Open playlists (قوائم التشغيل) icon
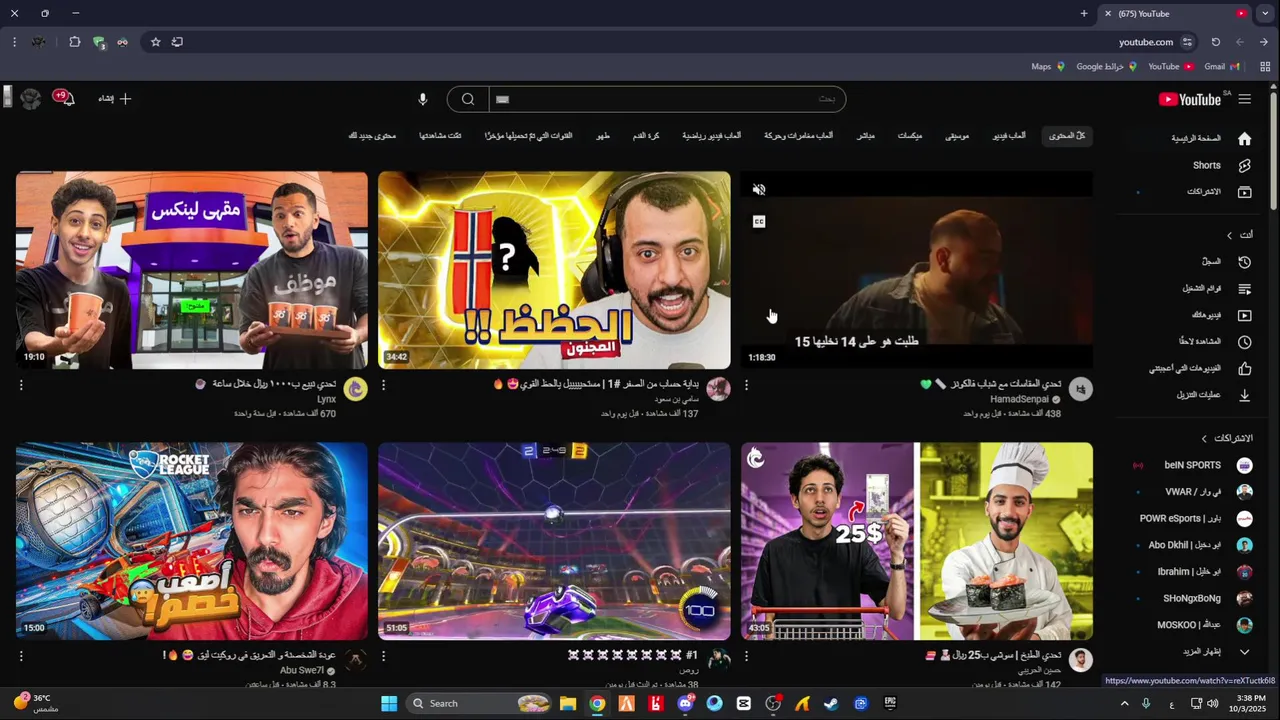 click(1244, 289)
